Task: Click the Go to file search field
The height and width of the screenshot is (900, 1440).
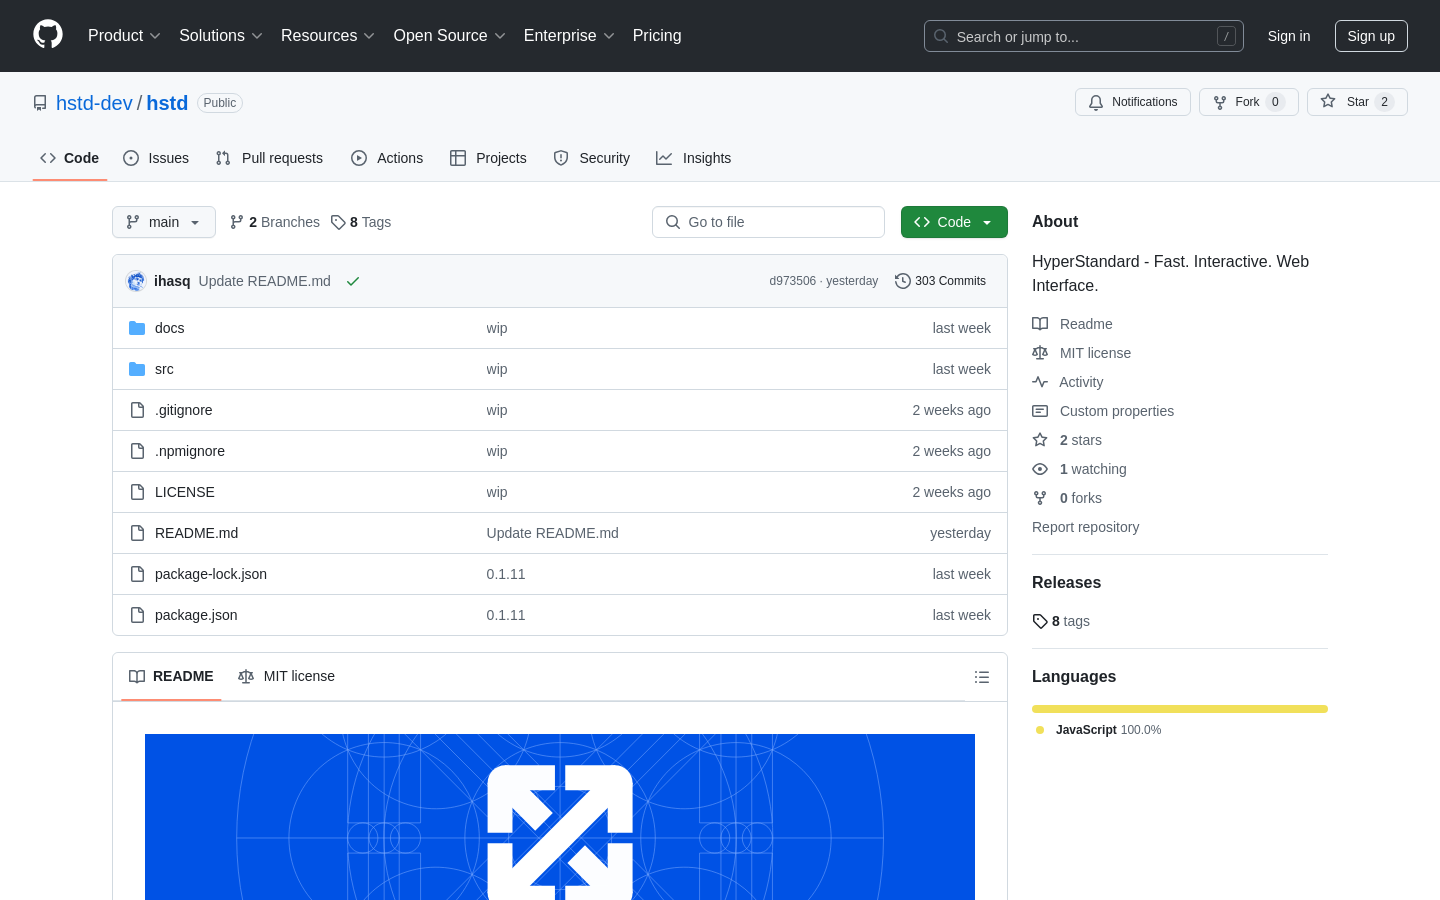Action: 768,222
